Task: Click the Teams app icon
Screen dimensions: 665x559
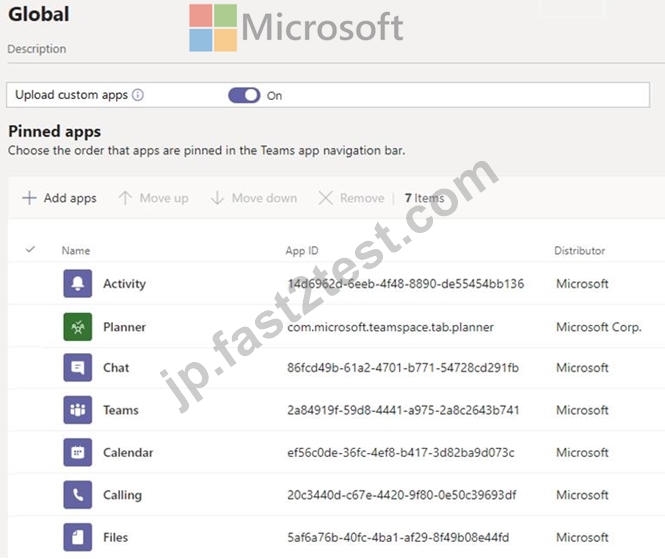Action: (78, 410)
